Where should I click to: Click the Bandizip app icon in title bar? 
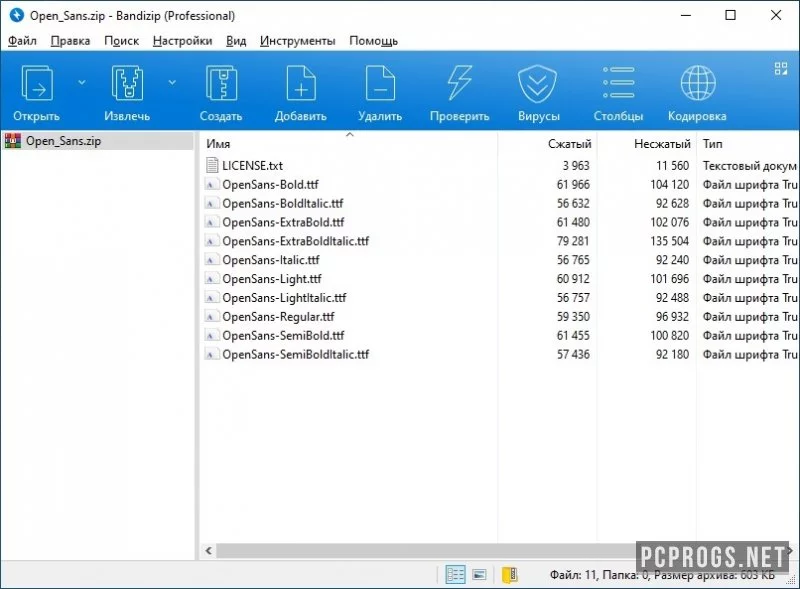(x=16, y=15)
